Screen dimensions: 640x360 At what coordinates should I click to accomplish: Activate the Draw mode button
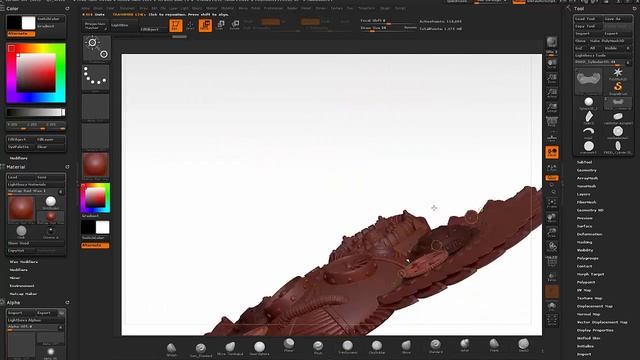click(x=190, y=25)
